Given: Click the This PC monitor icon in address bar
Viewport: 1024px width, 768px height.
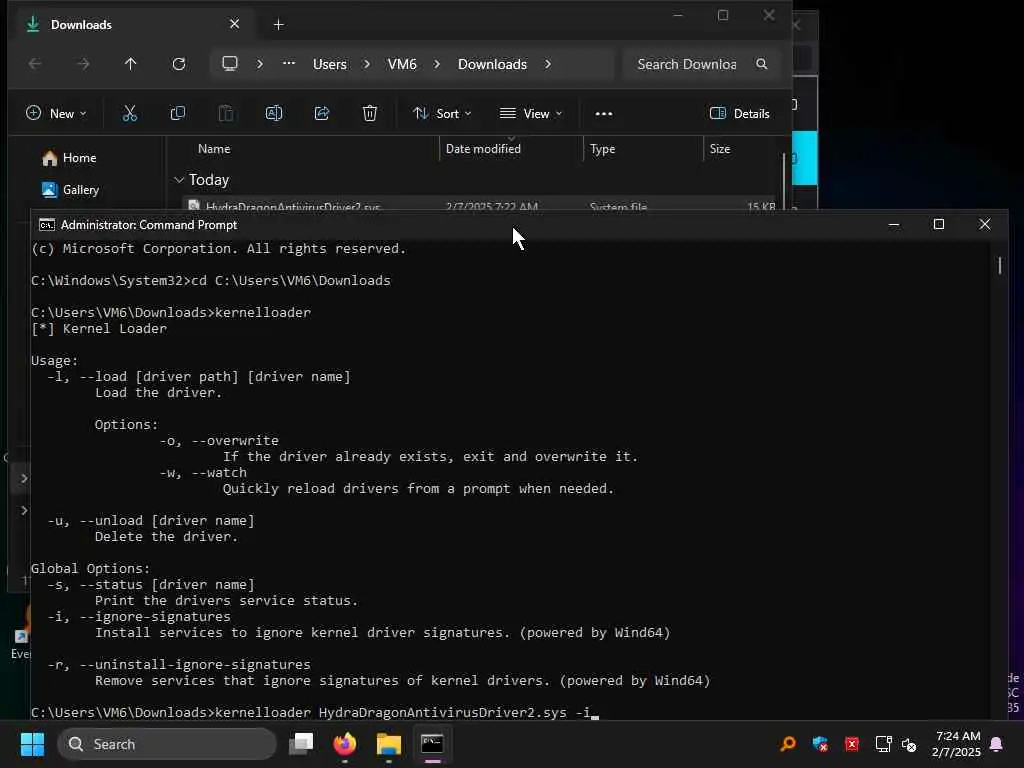Looking at the screenshot, I should 230,63.
